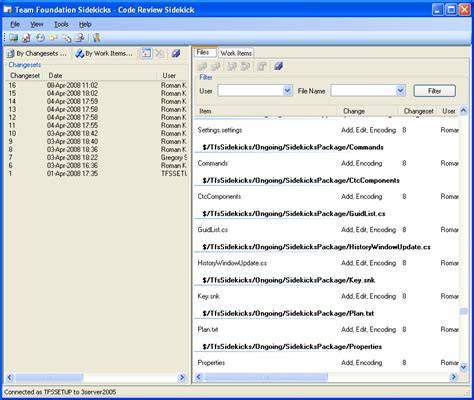Click the person-with-document icon in main toolbar
Screen dimensions: 474x400
(80, 38)
